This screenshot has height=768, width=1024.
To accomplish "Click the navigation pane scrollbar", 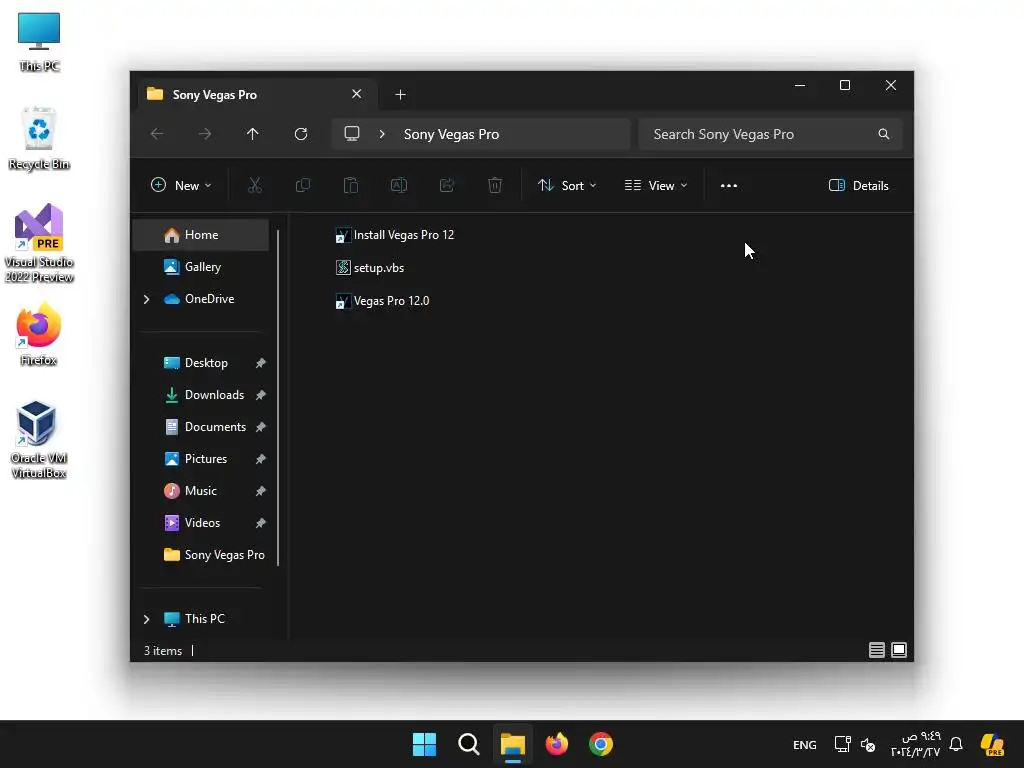I will coord(278,397).
